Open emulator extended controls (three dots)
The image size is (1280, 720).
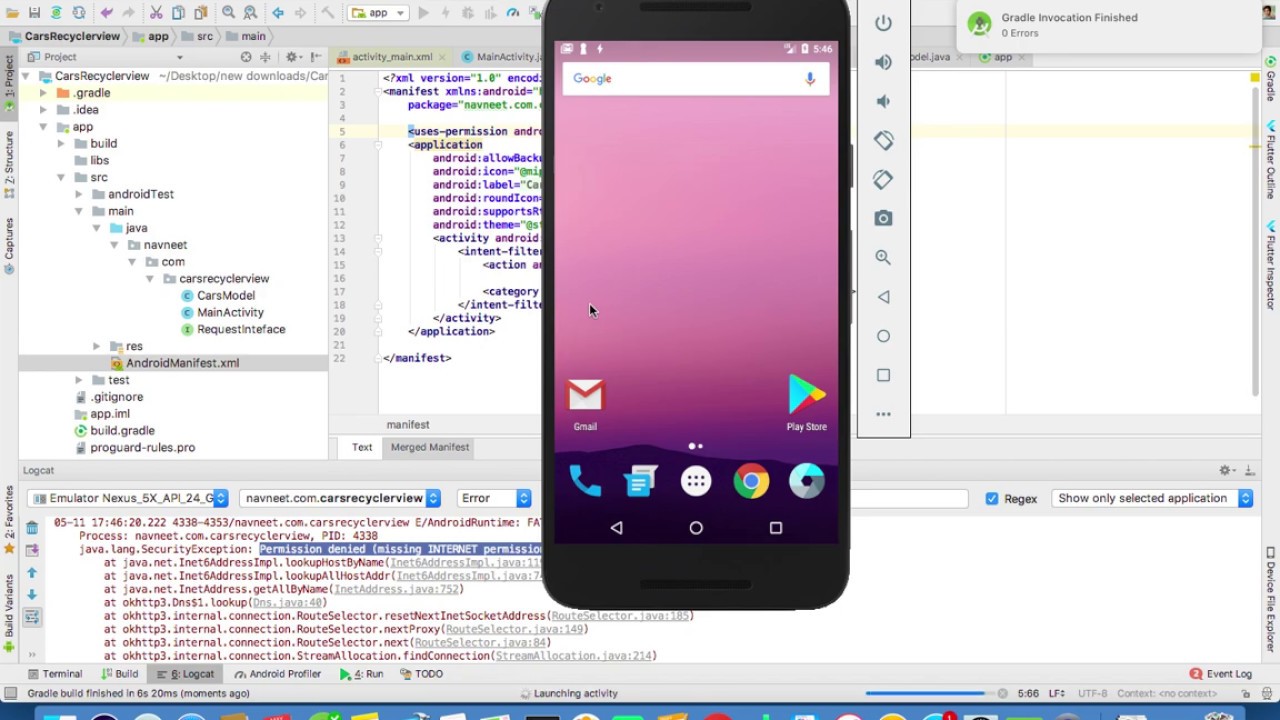883,414
